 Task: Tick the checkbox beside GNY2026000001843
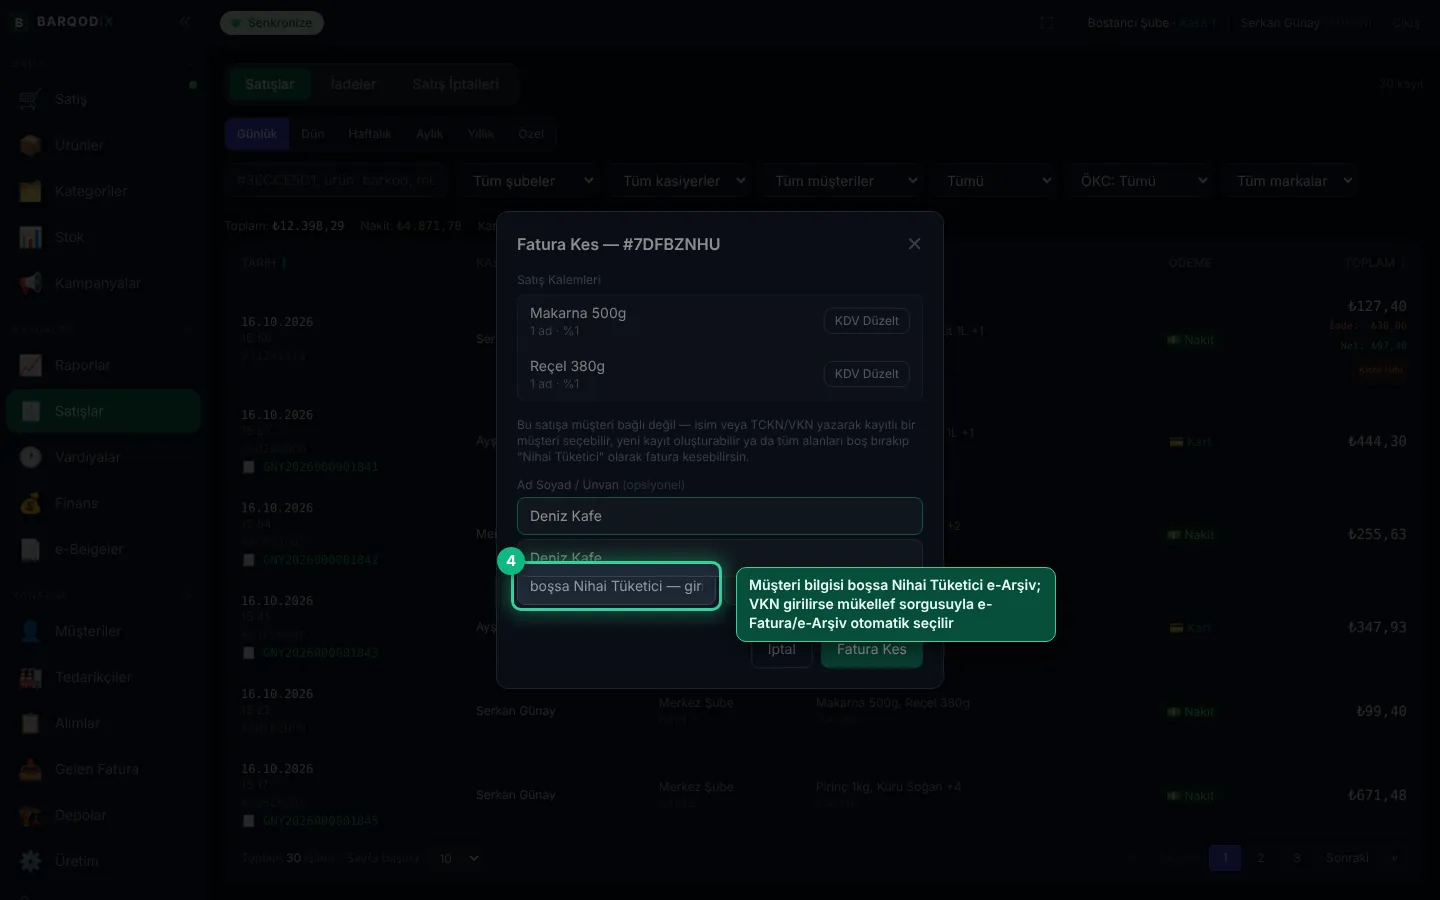(x=248, y=653)
